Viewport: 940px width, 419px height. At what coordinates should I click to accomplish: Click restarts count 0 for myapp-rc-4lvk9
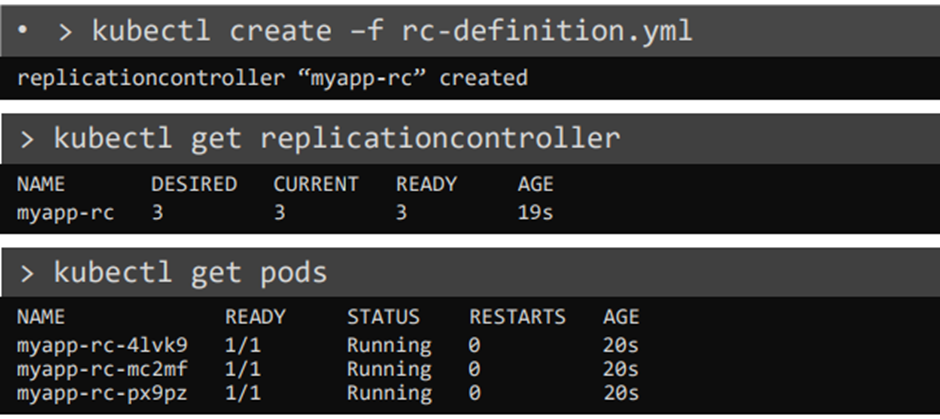tap(474, 345)
